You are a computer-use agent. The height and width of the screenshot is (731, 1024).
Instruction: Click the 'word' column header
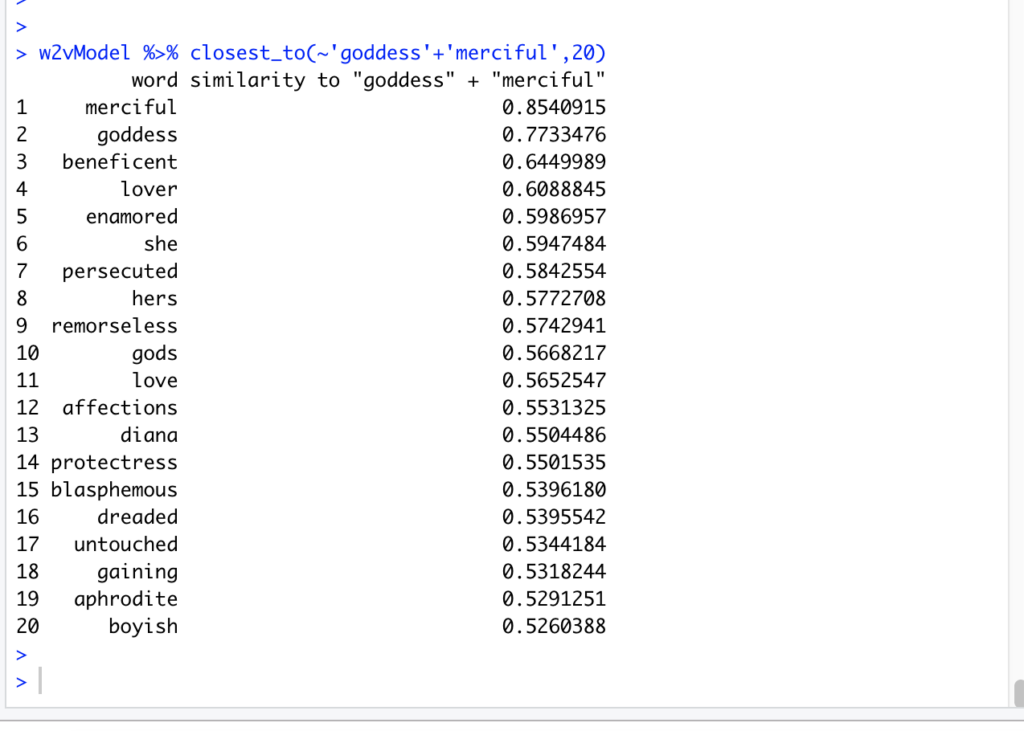(x=154, y=80)
